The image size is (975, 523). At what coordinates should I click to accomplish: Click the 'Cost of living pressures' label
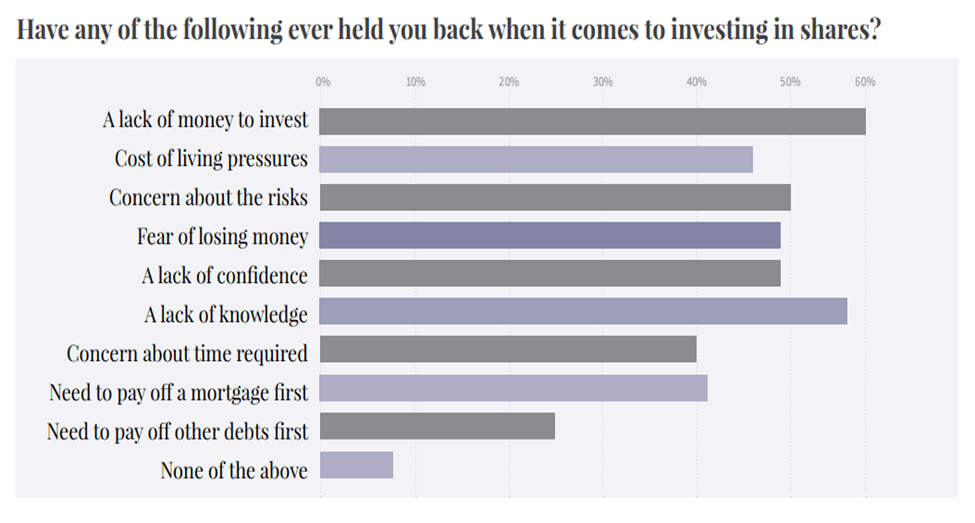211,159
